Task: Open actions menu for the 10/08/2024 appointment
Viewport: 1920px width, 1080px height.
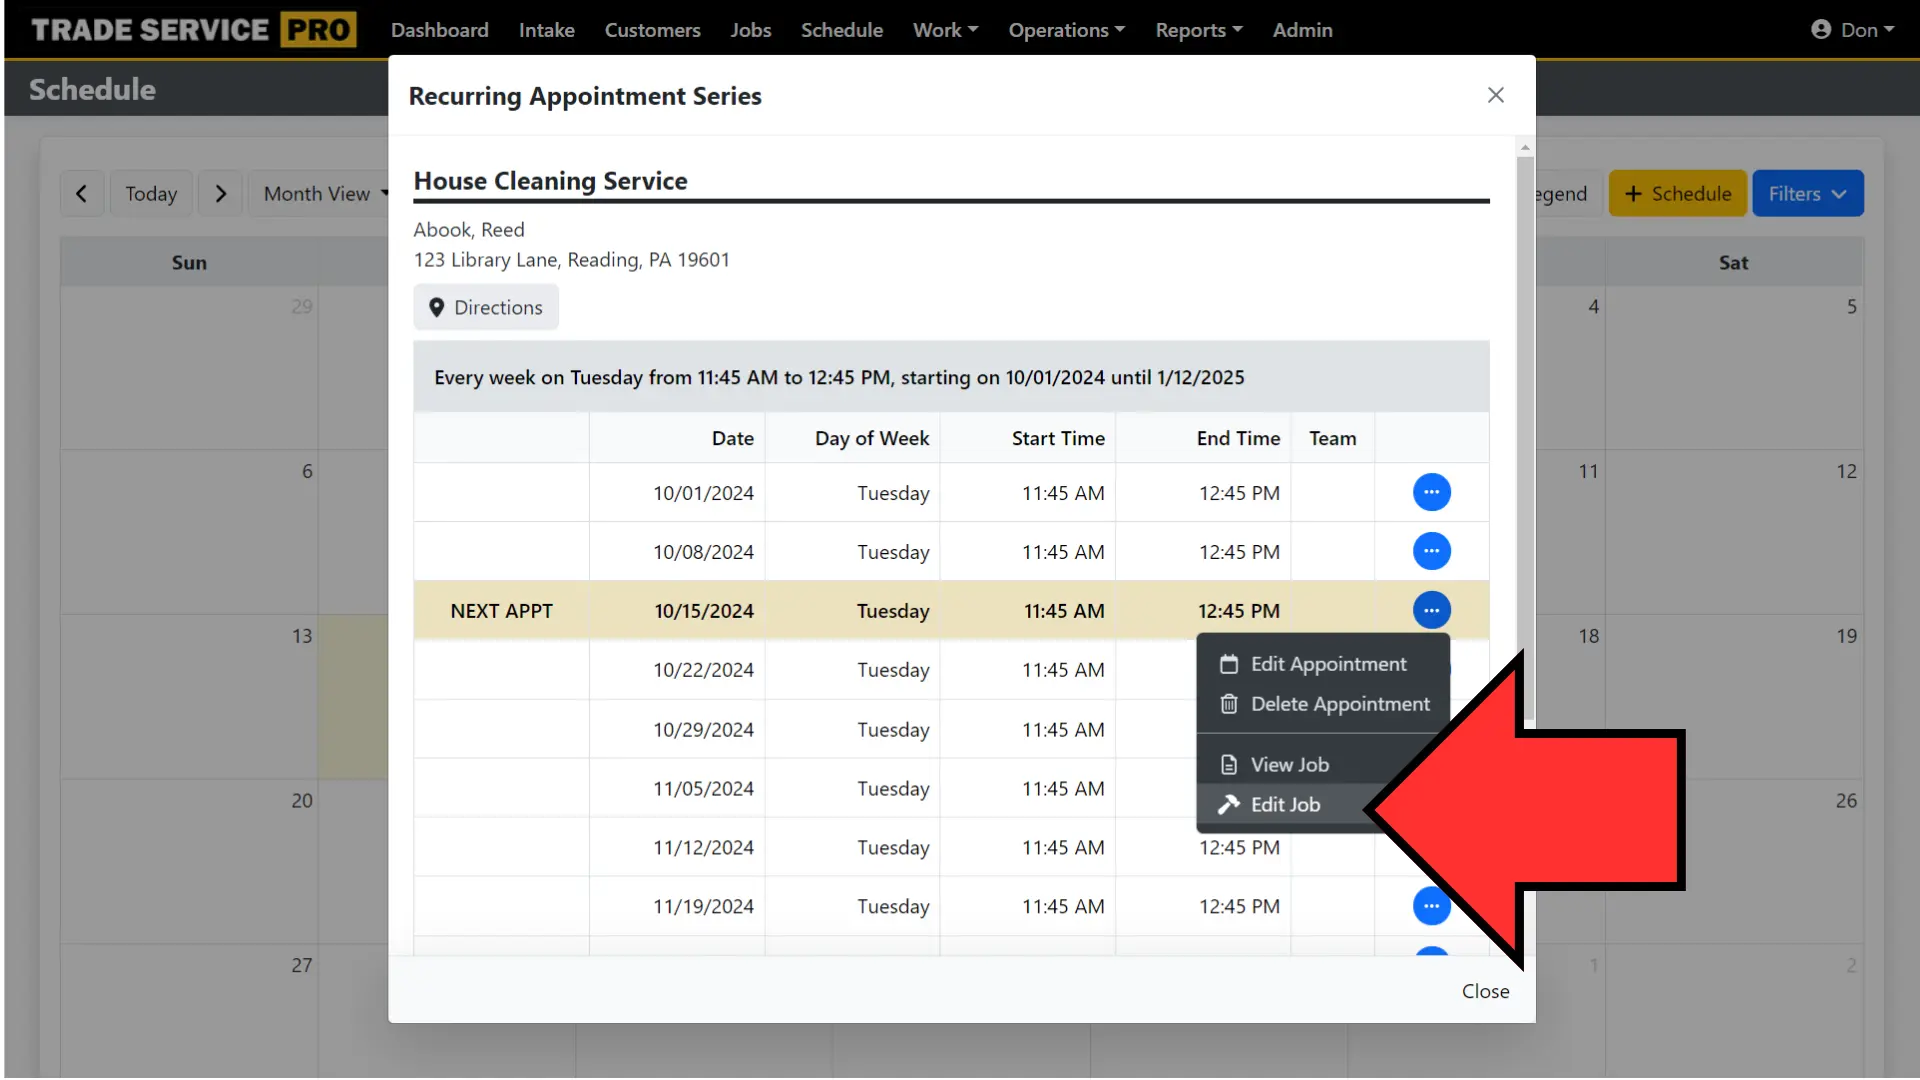Action: click(1431, 551)
